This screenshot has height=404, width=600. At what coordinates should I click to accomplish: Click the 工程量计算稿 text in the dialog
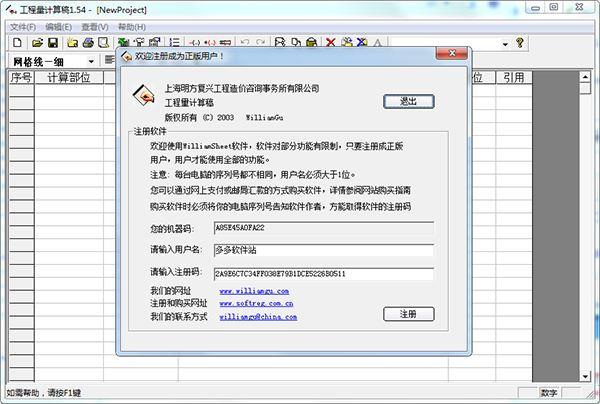(x=189, y=103)
